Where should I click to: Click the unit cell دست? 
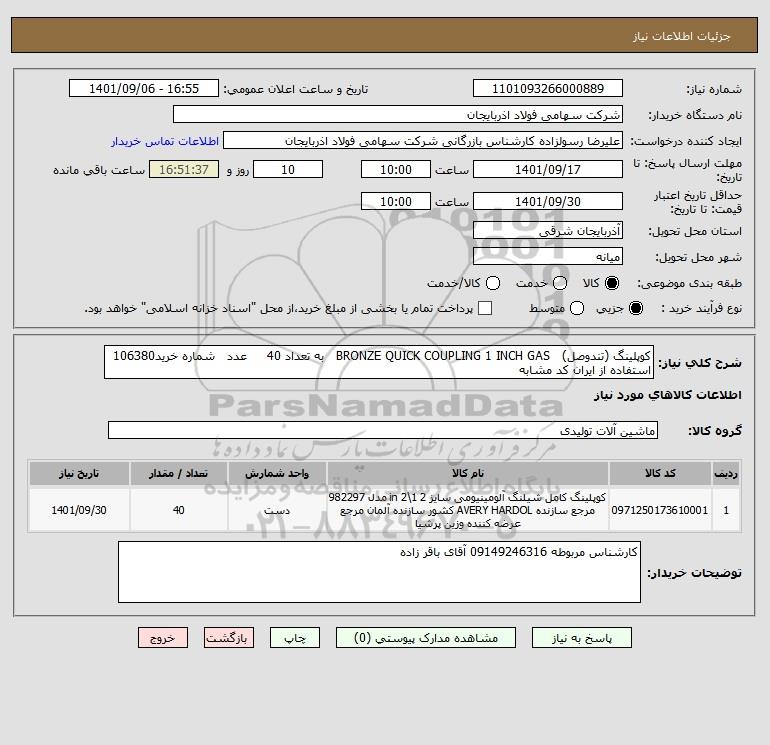tap(277, 510)
